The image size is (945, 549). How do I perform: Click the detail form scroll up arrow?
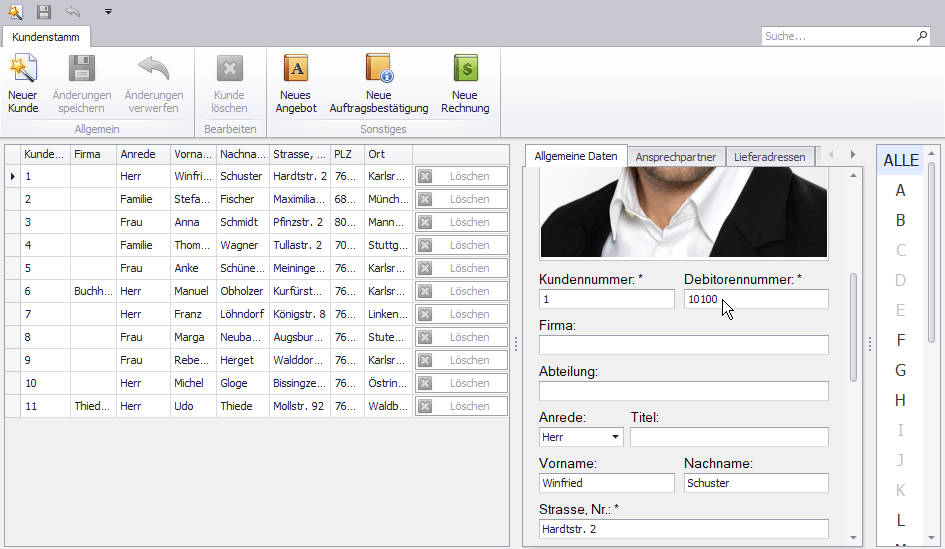pyautogui.click(x=853, y=175)
